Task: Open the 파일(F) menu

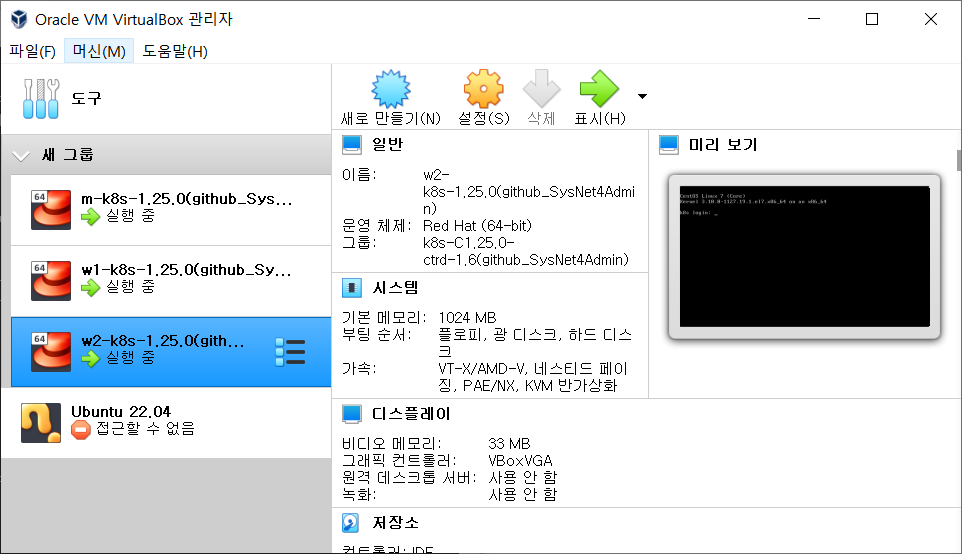Action: point(32,52)
